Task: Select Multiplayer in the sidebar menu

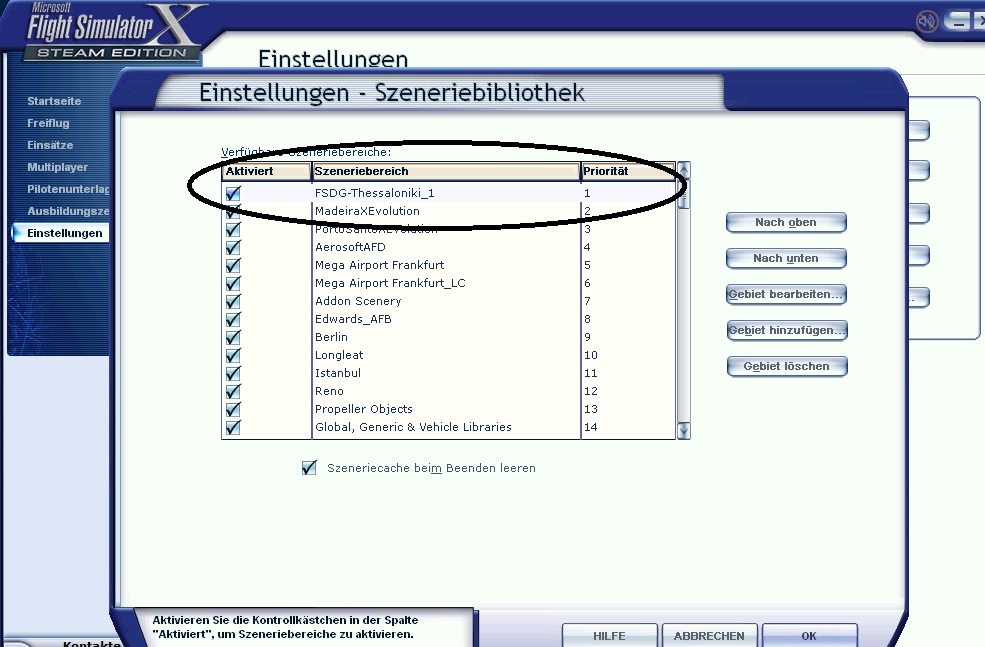Action: (x=57, y=167)
